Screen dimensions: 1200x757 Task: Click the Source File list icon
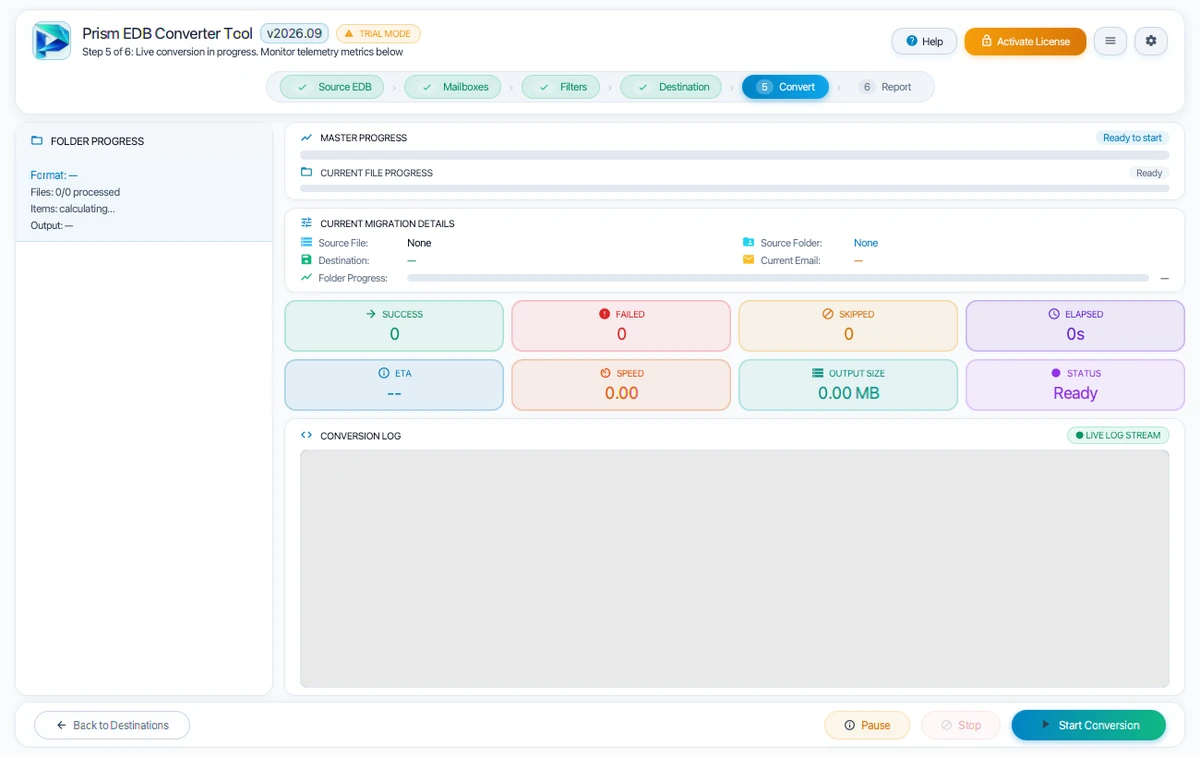tap(306, 242)
